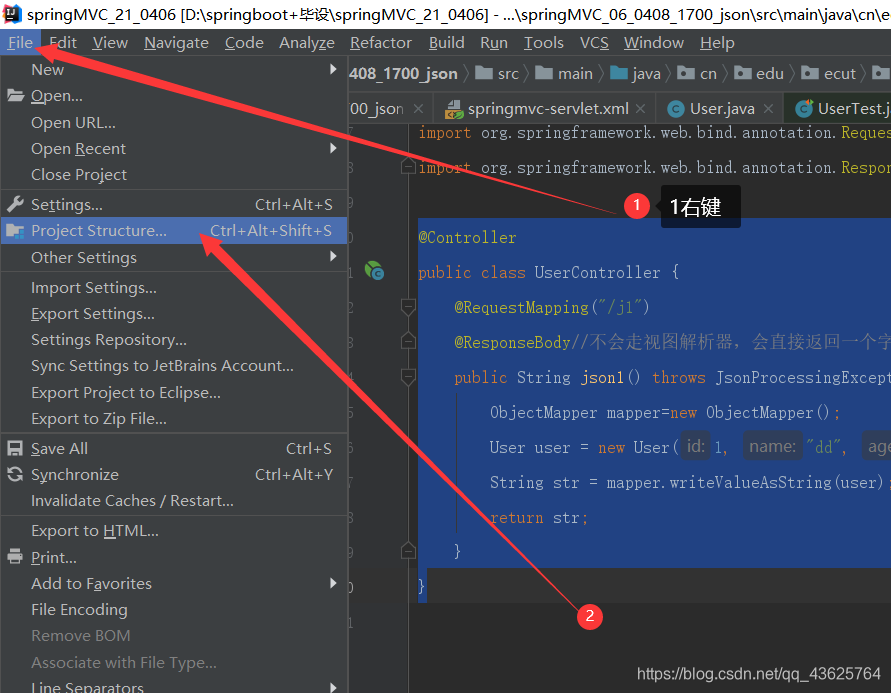Click the 408_1700_json breadcrumb segment

403,73
